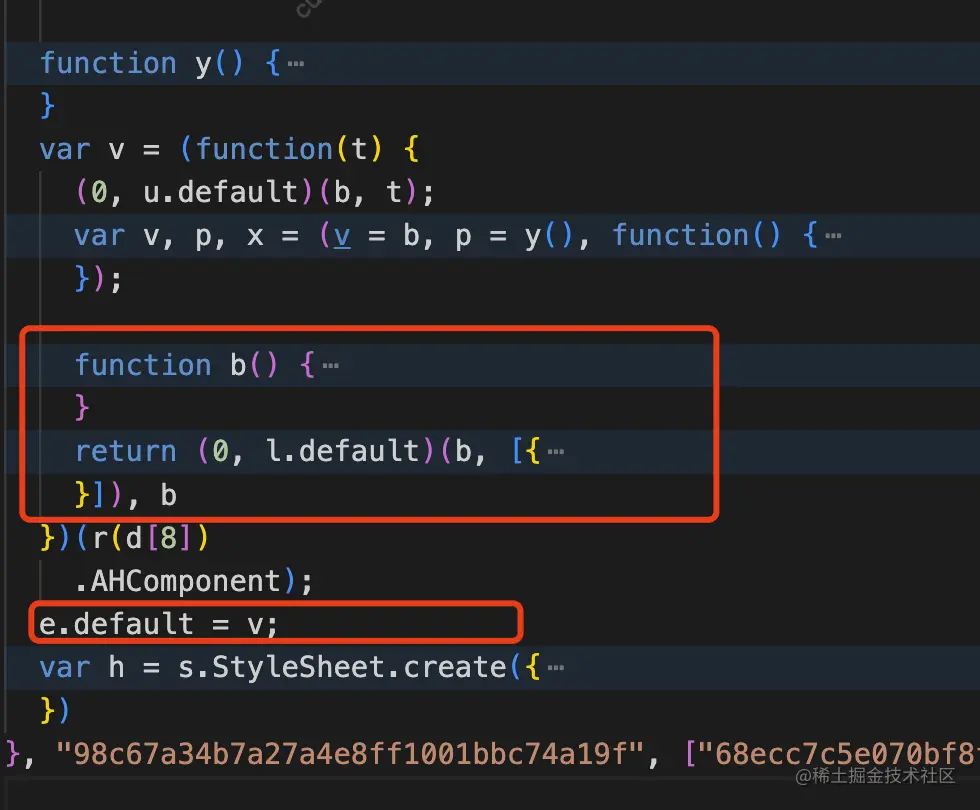Click closing brace under function y()

48,106
